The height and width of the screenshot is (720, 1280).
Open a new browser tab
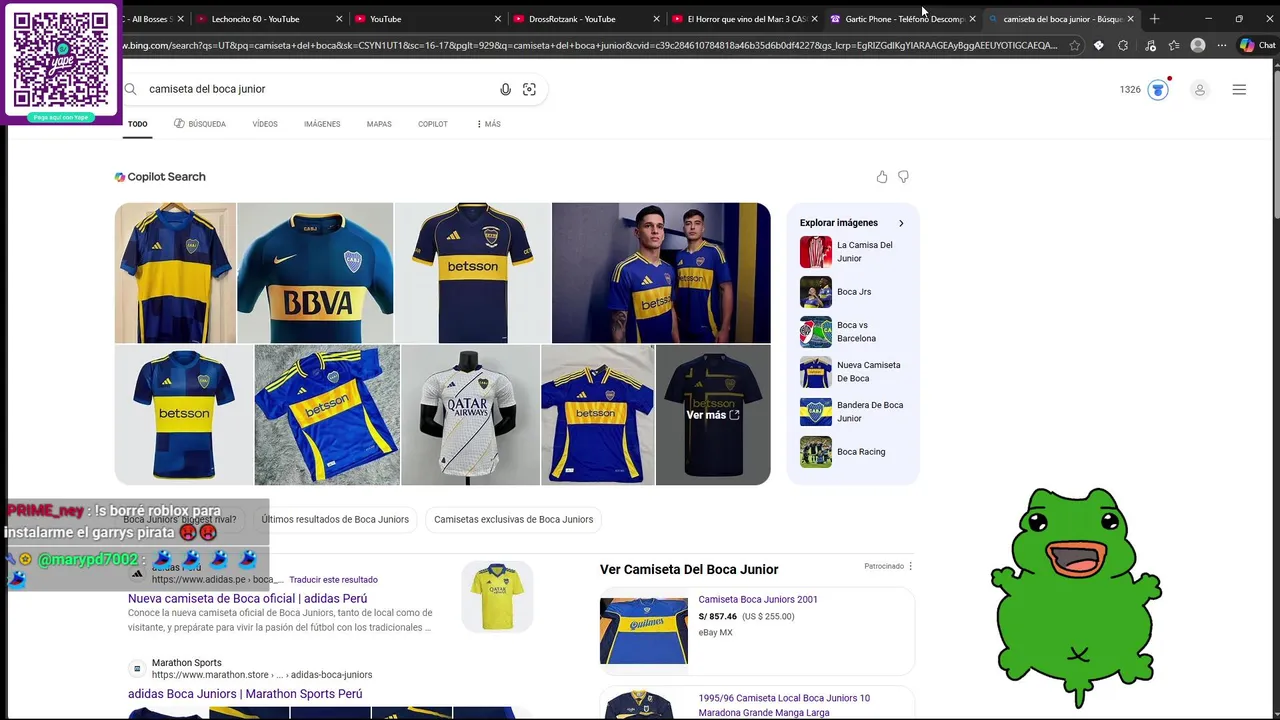(1154, 19)
